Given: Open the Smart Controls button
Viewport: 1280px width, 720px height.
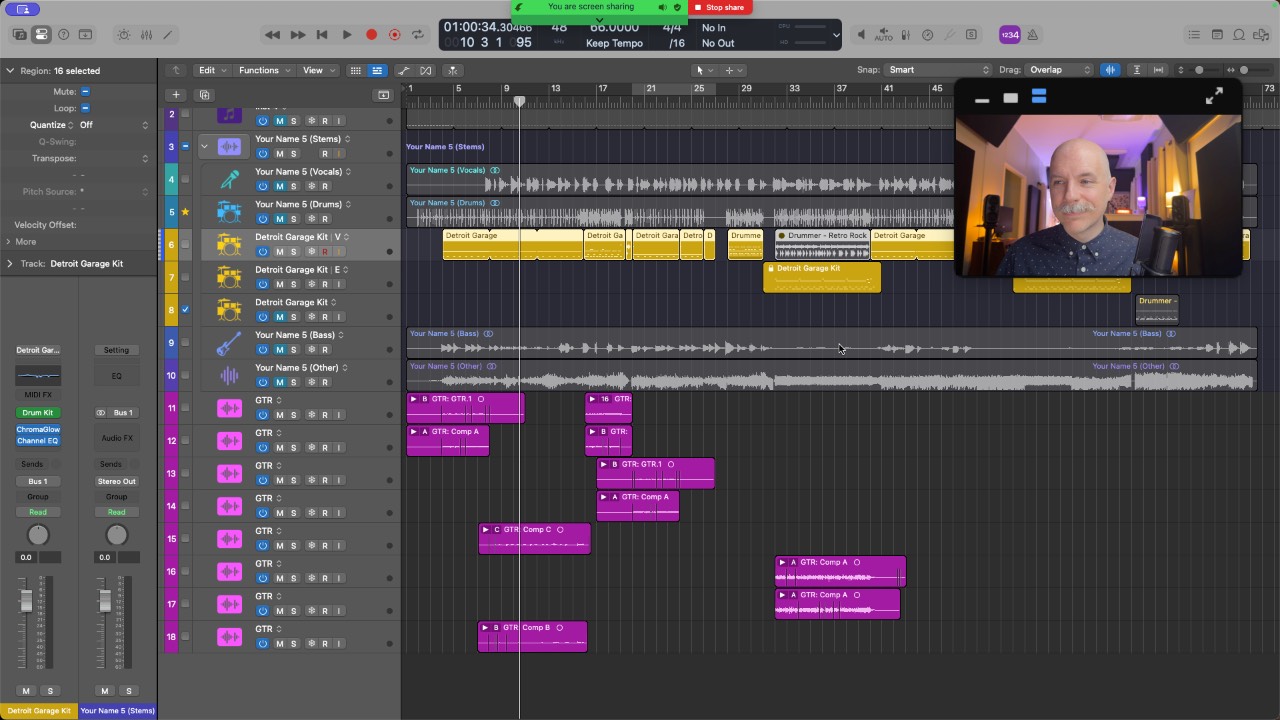Looking at the screenshot, I should pos(124,35).
